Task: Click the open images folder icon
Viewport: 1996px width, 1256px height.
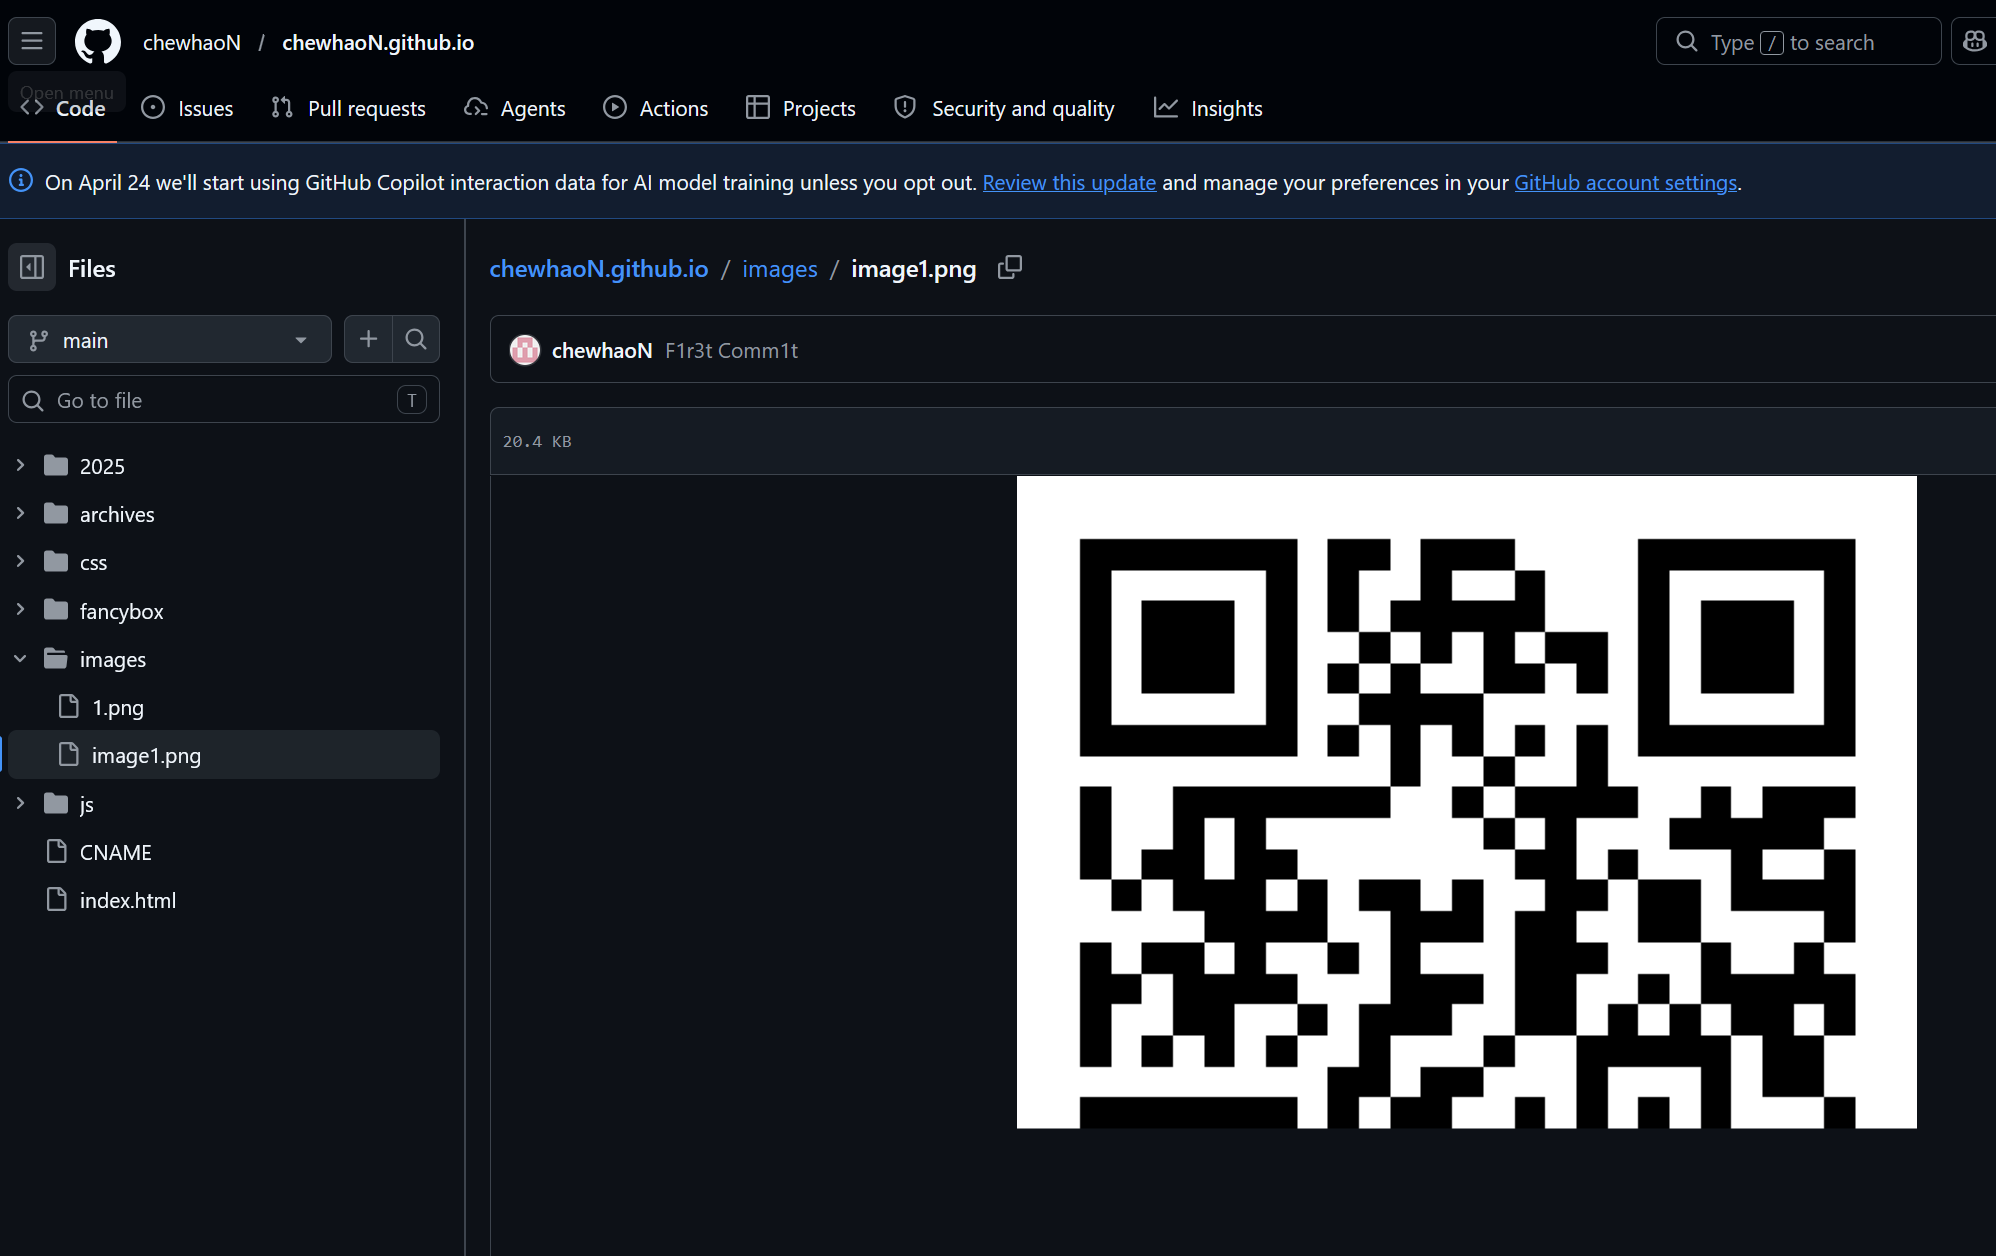Action: (56, 659)
